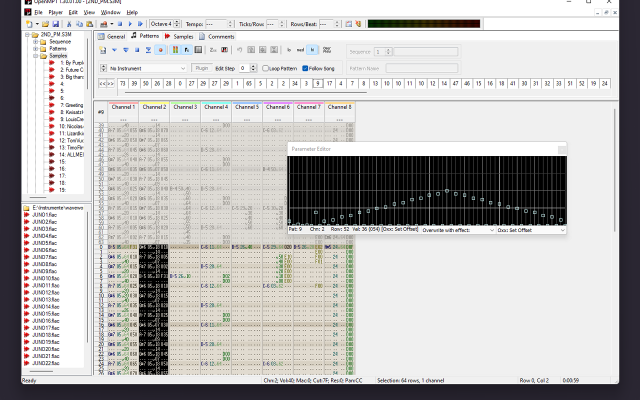Select the 'lo' detail level
640x400 pixels.
tap(289, 50)
